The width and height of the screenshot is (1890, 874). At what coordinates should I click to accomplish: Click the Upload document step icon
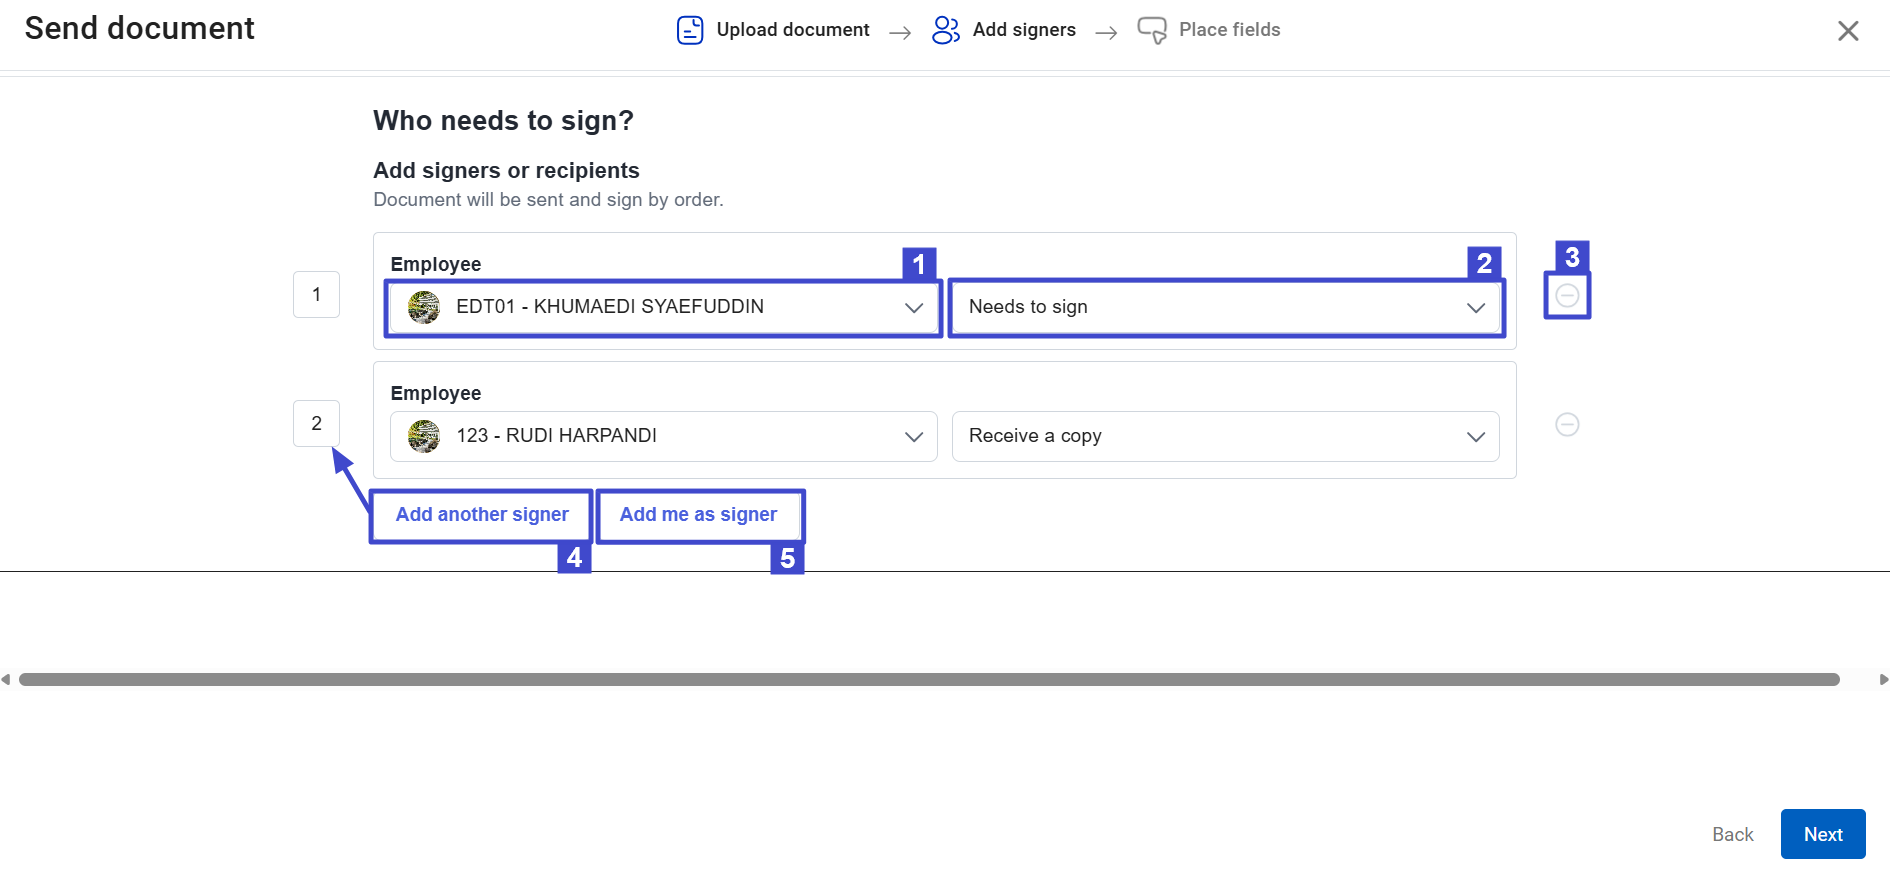coord(689,30)
